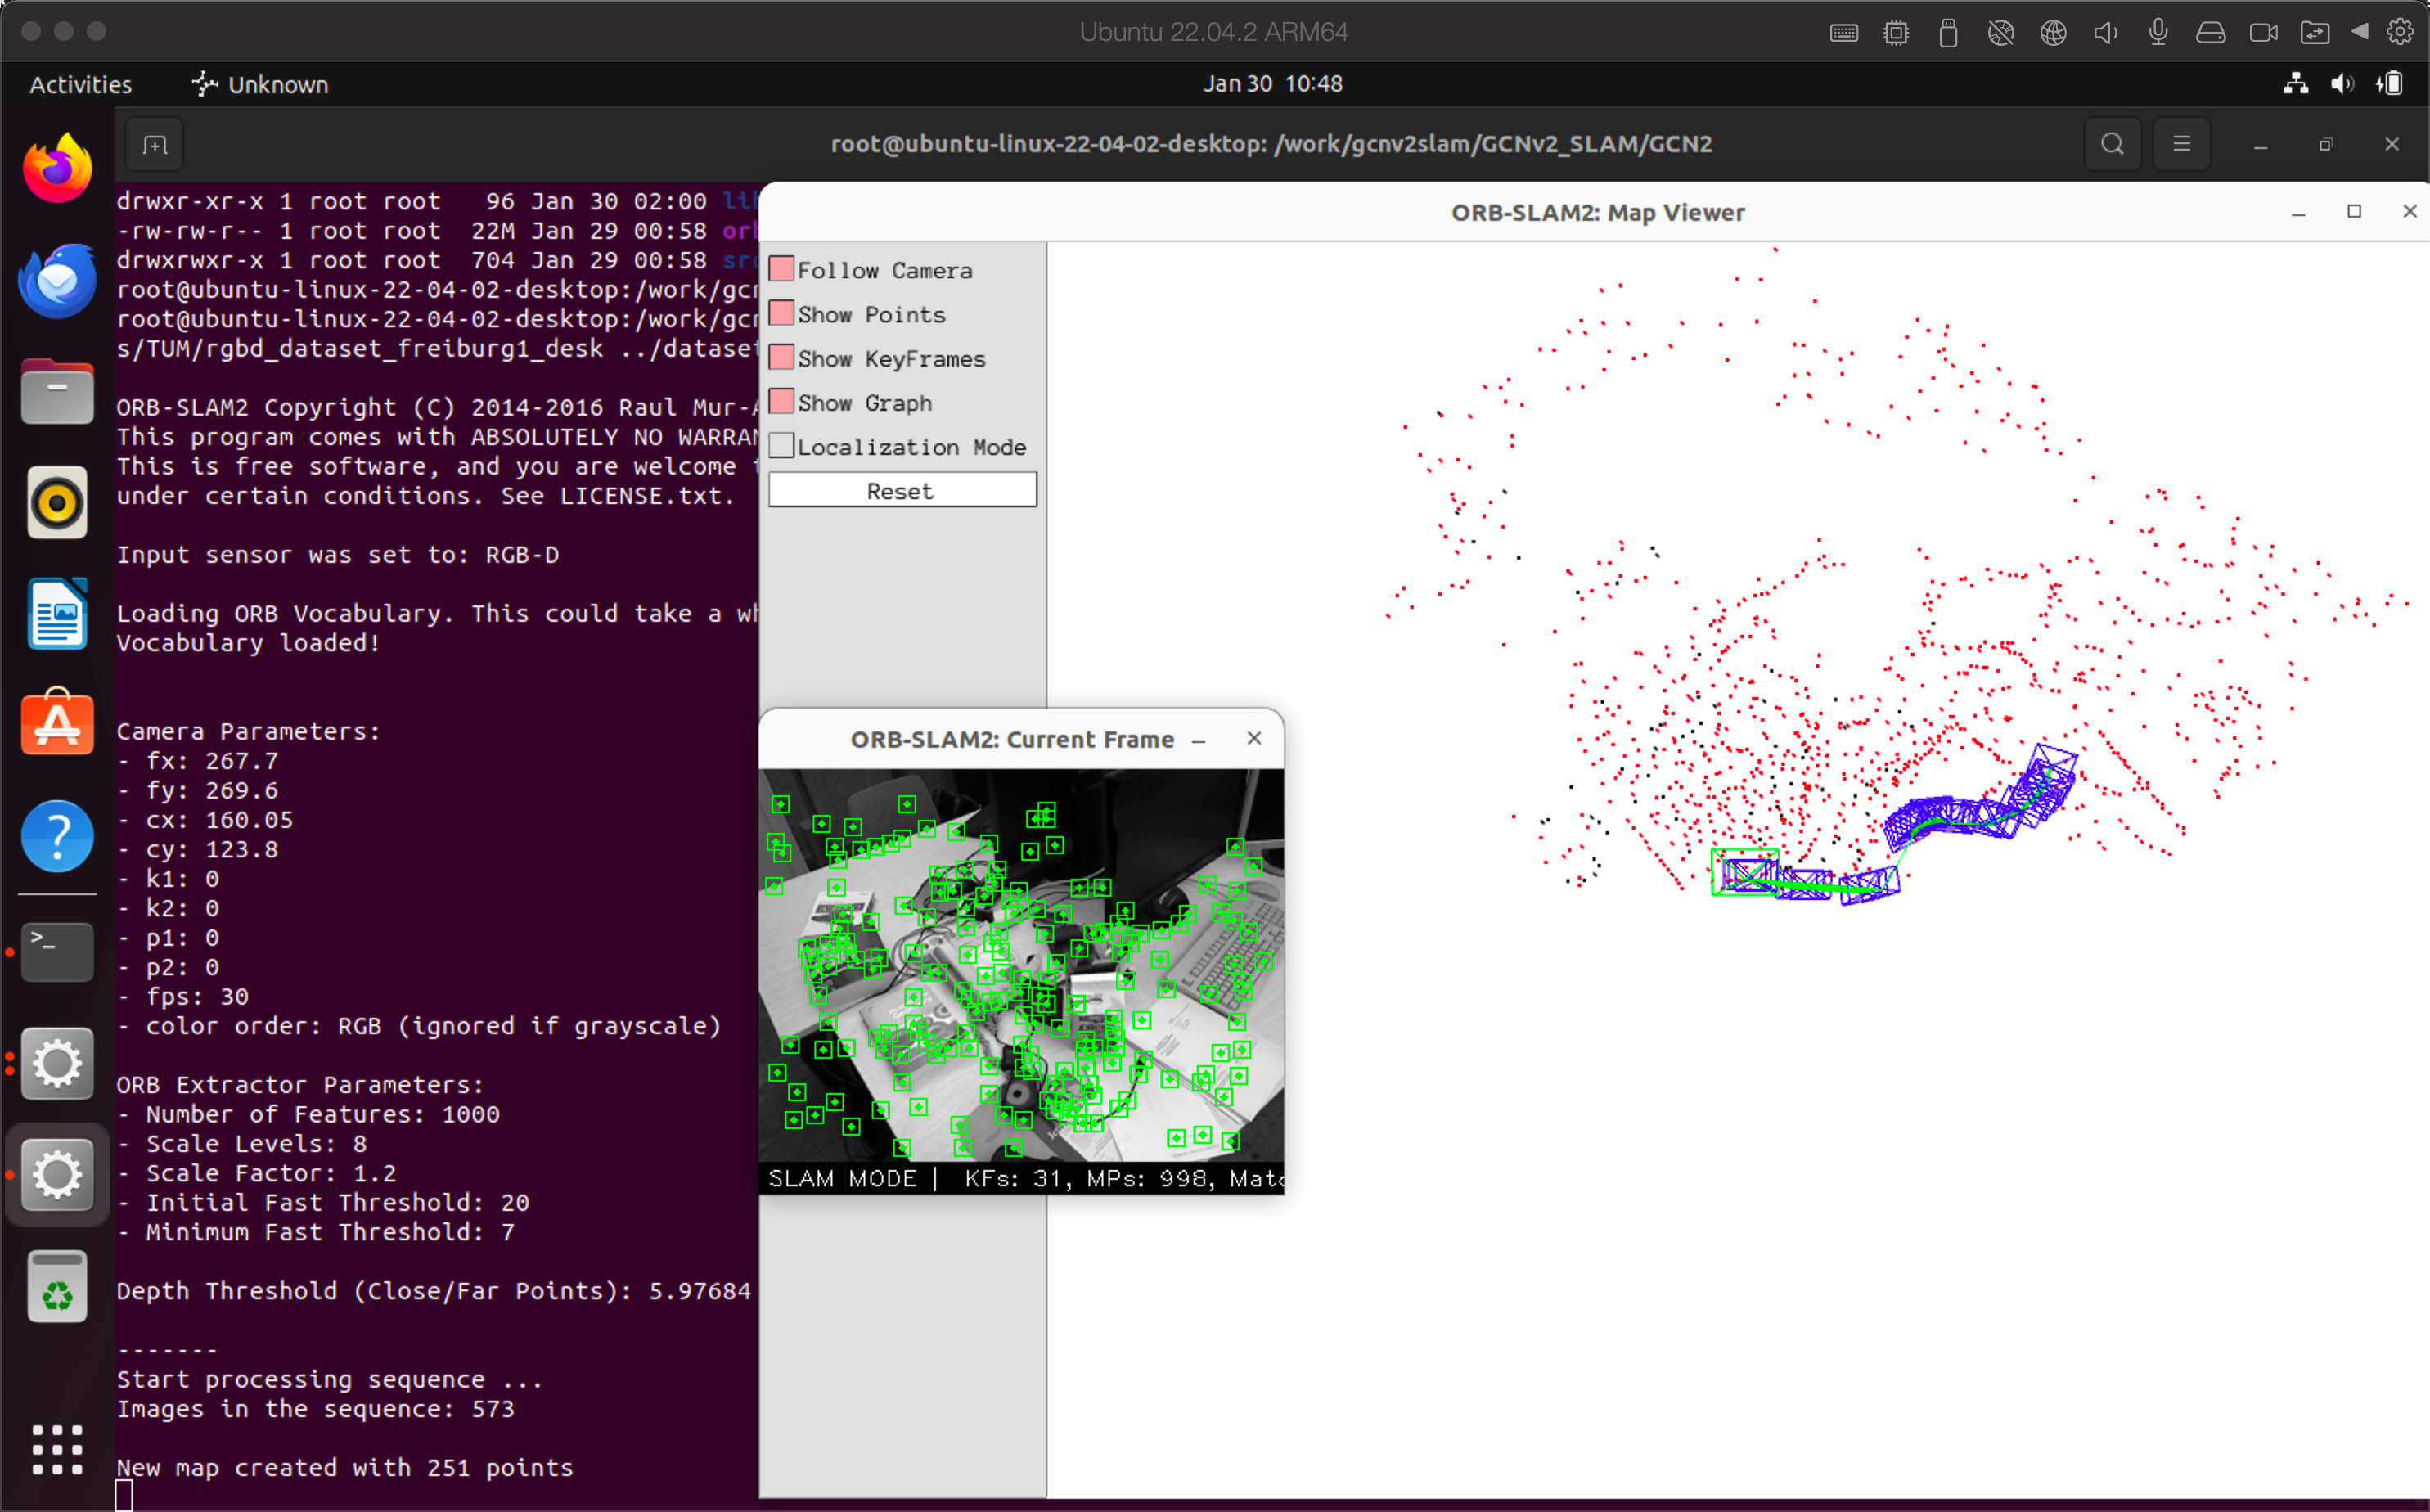Click the Current Frame camera image
2430x1512 pixels.
click(x=1021, y=965)
